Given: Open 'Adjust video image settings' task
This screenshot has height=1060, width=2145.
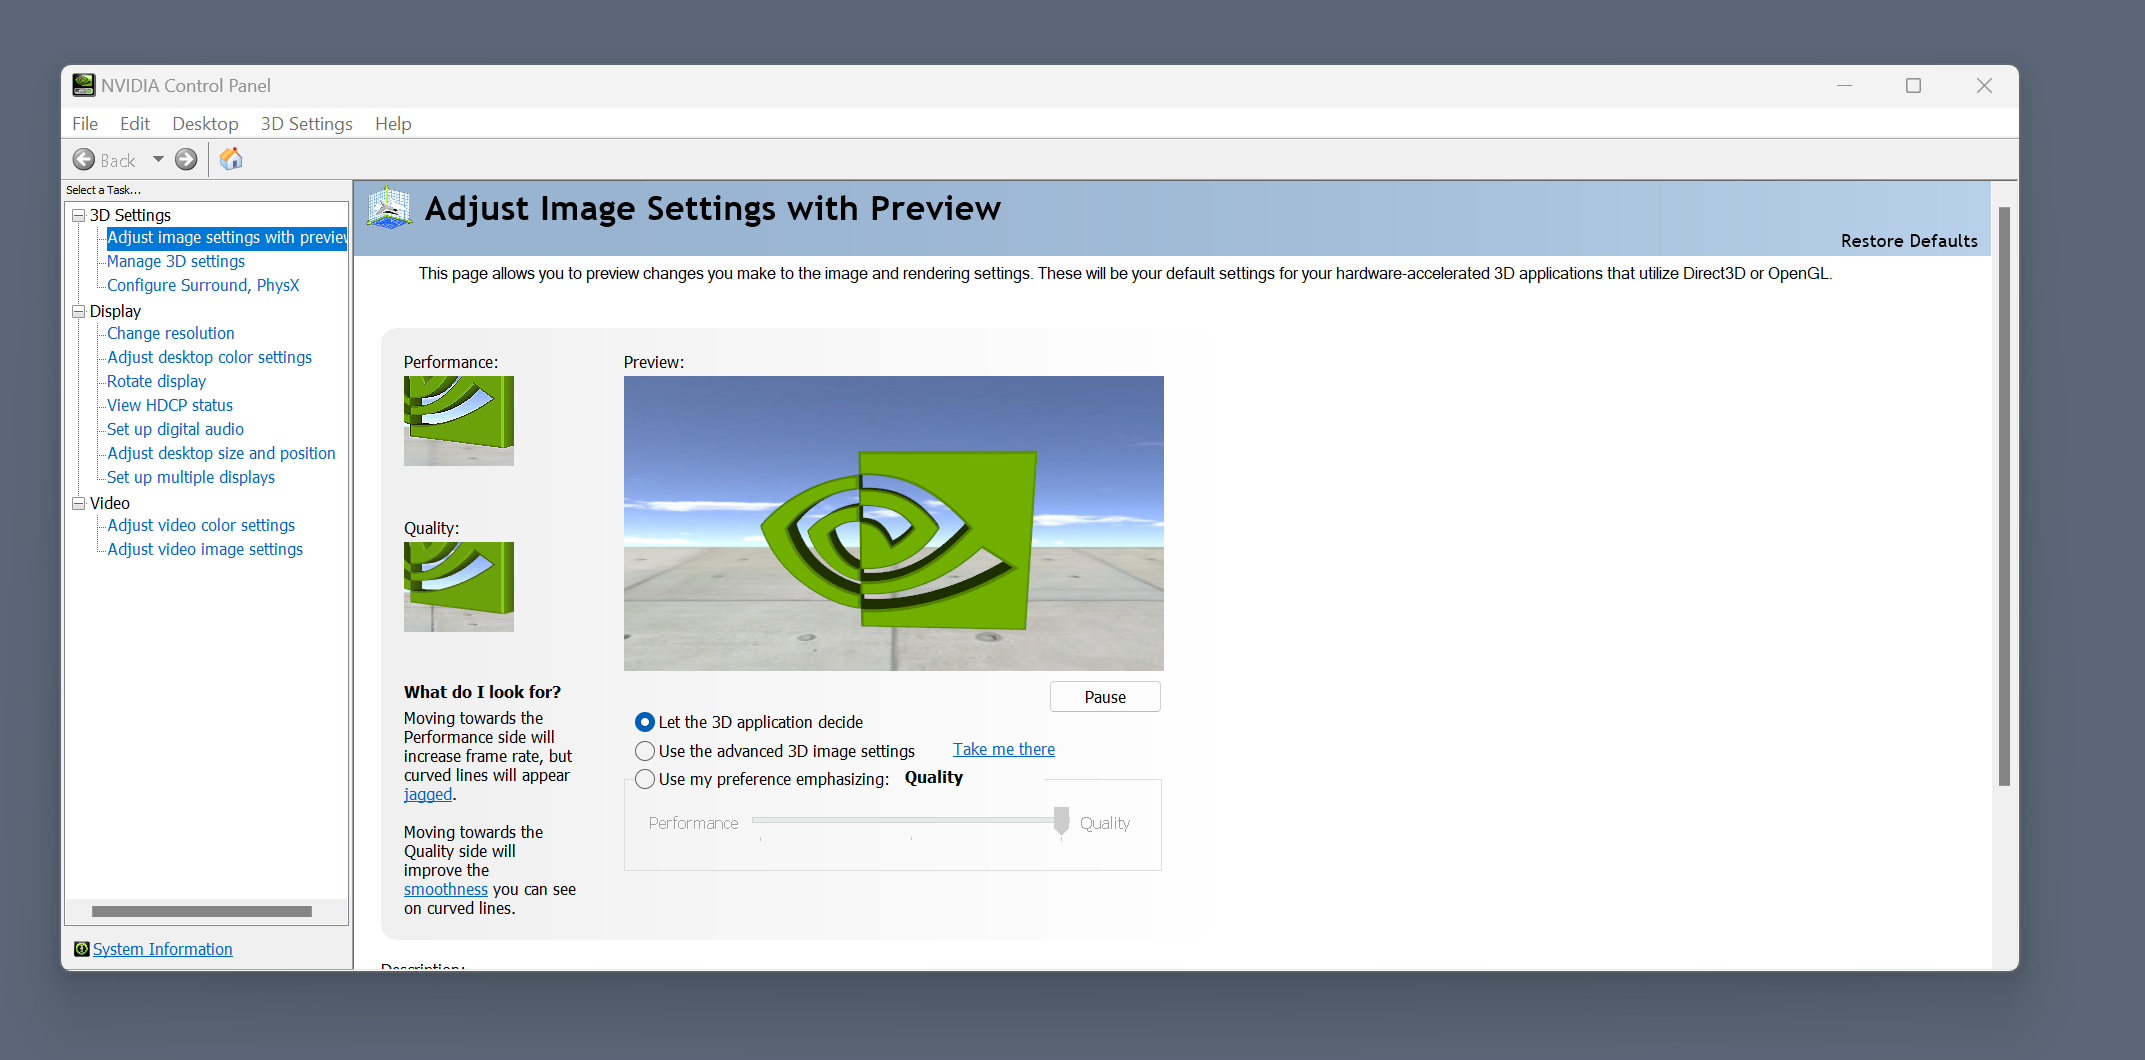Looking at the screenshot, I should [205, 549].
